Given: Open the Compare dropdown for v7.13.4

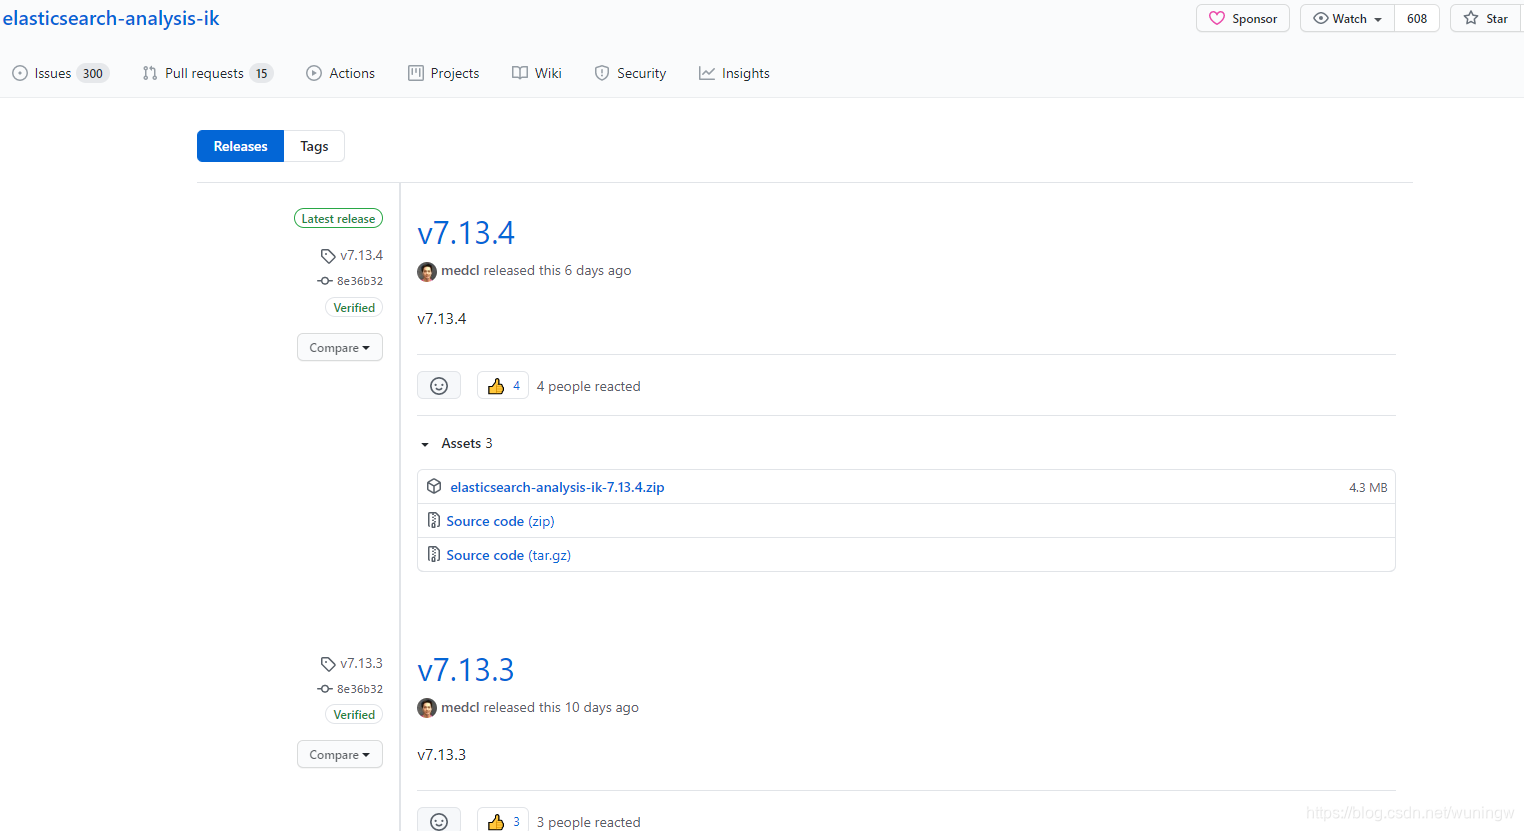Looking at the screenshot, I should [340, 347].
